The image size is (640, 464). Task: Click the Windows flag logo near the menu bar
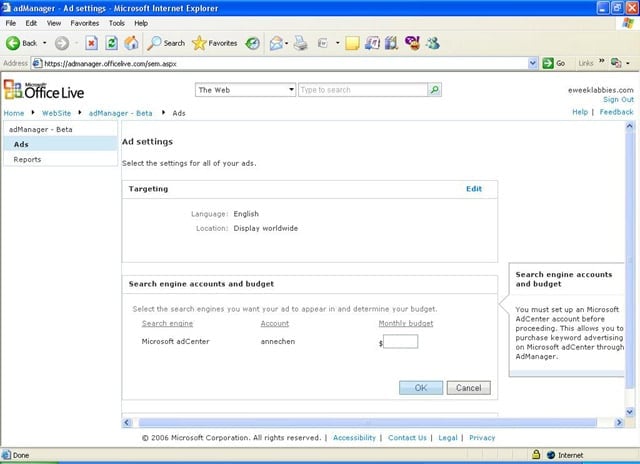pyautogui.click(x=628, y=23)
